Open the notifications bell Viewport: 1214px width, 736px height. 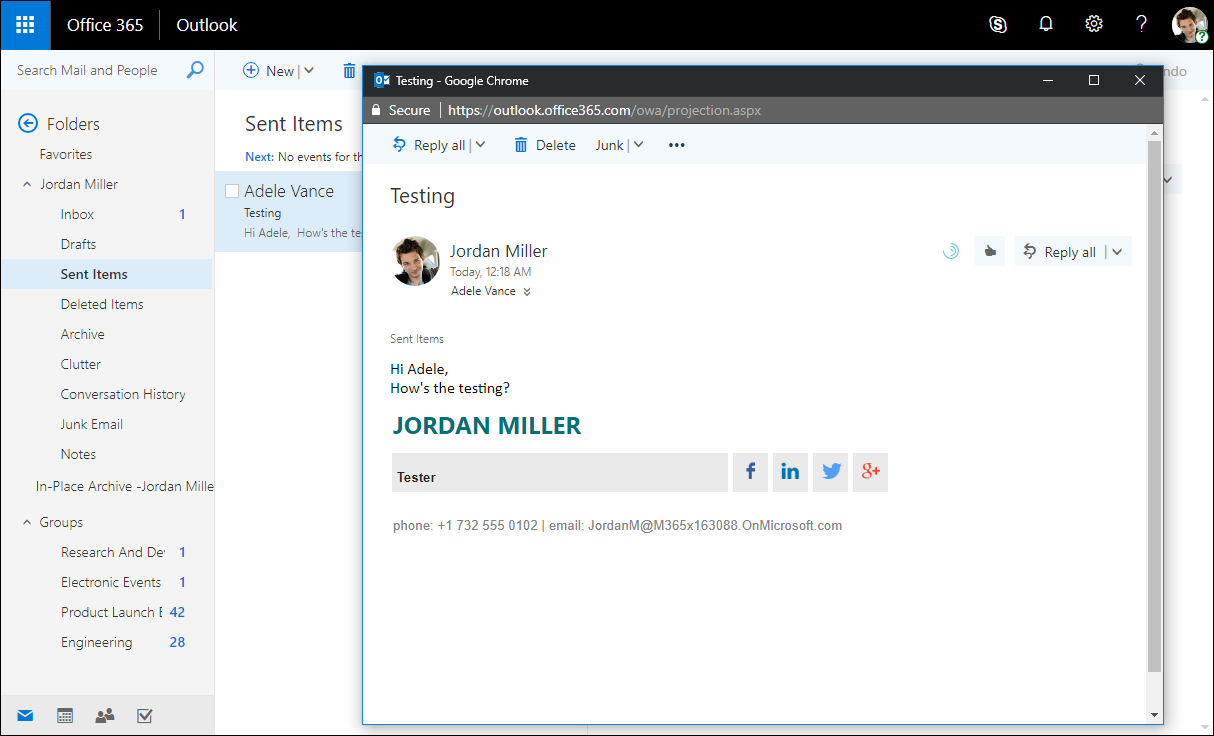[1046, 25]
